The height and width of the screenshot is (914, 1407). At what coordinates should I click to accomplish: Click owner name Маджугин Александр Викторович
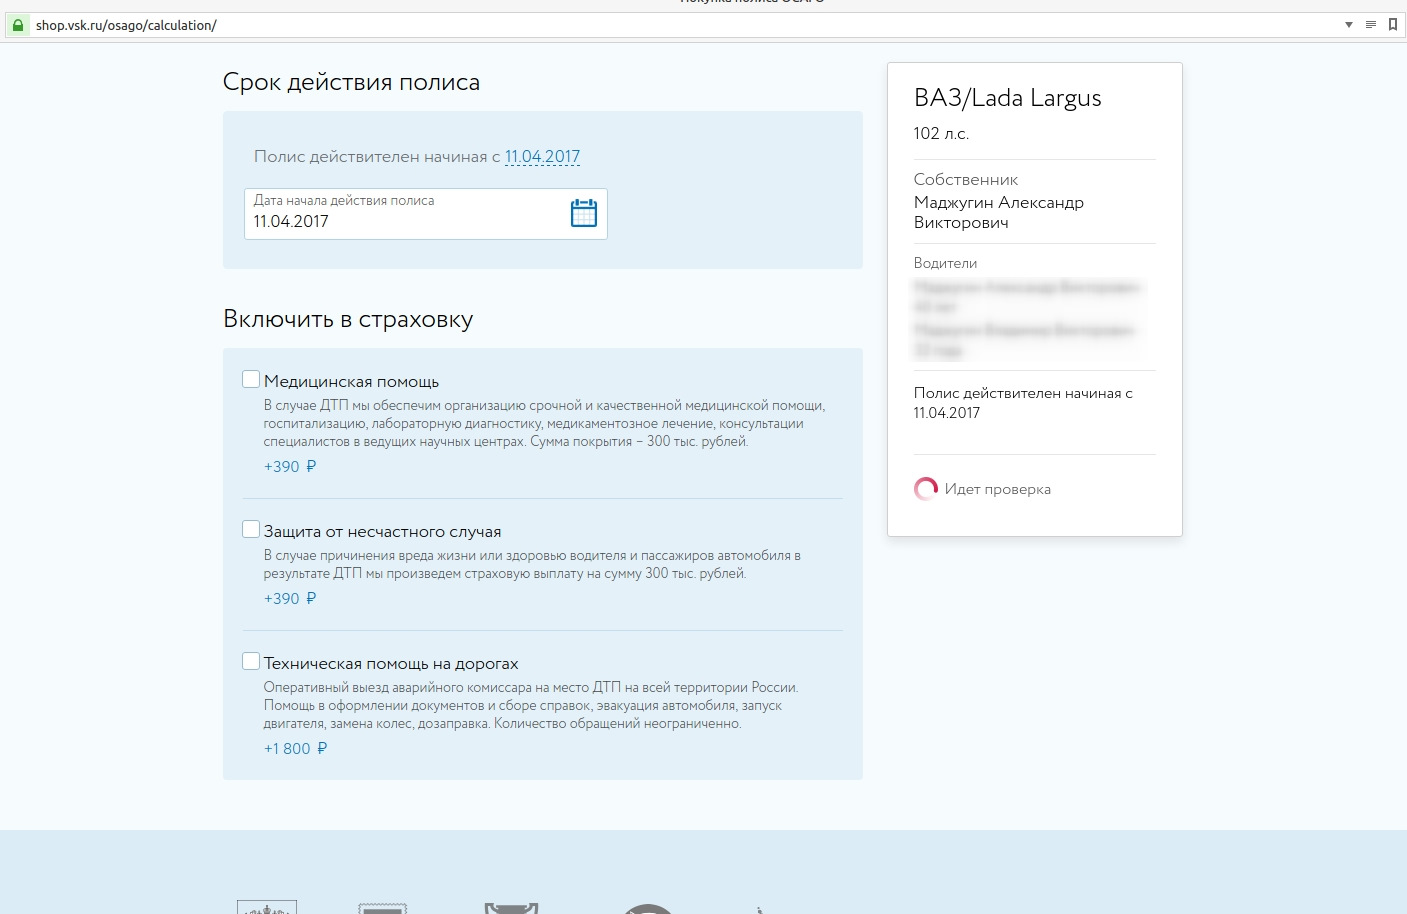pyautogui.click(x=999, y=213)
